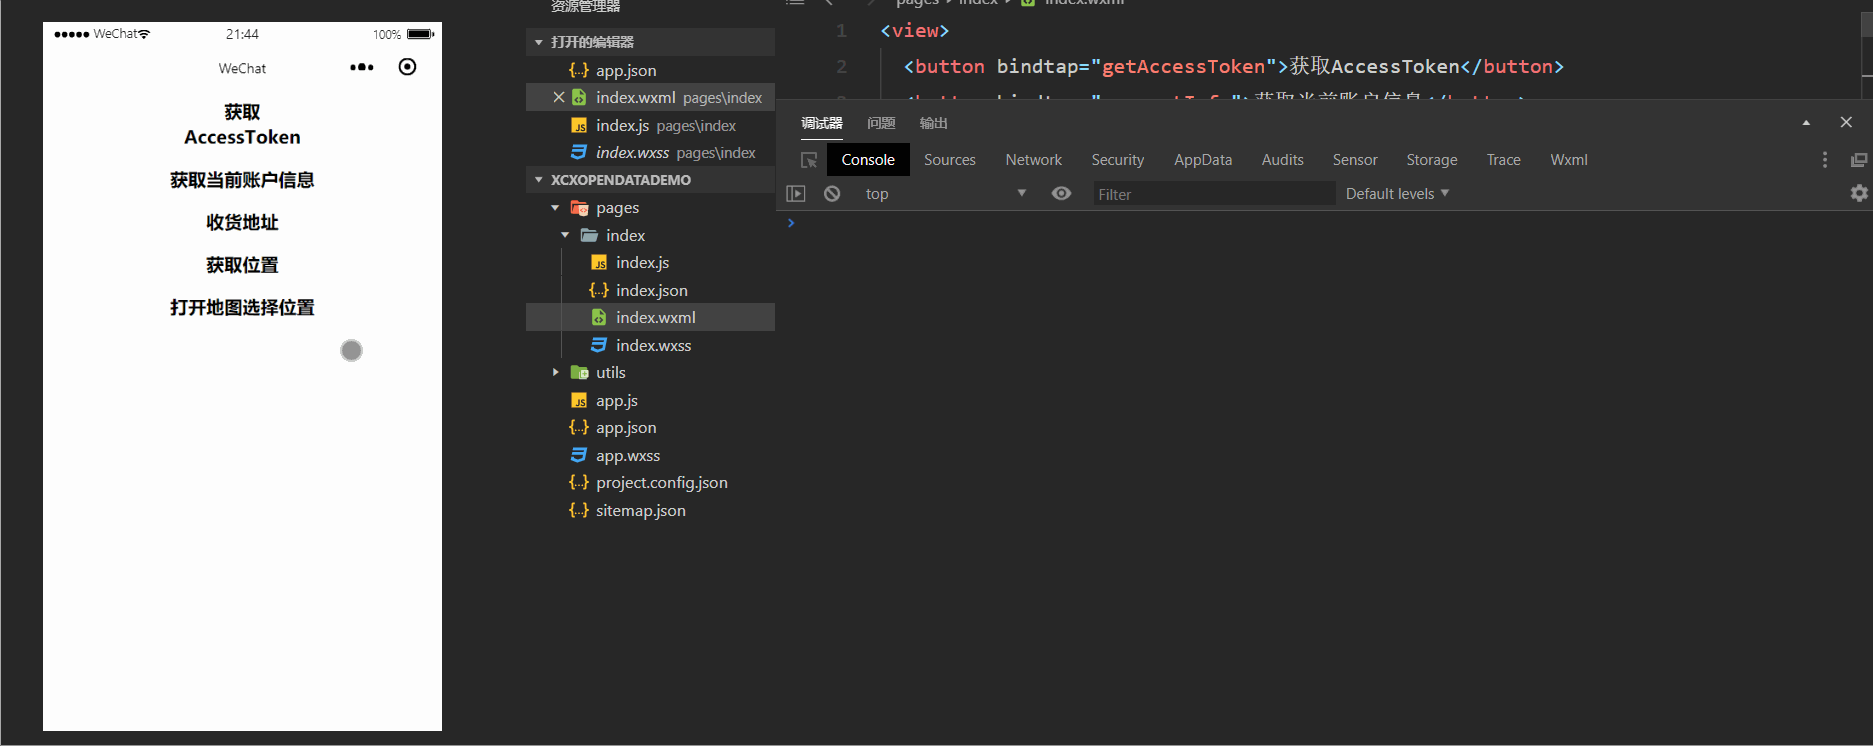Screen dimensions: 1873x746
Task: Tap the 获取当前账户信息 button
Action: (242, 180)
